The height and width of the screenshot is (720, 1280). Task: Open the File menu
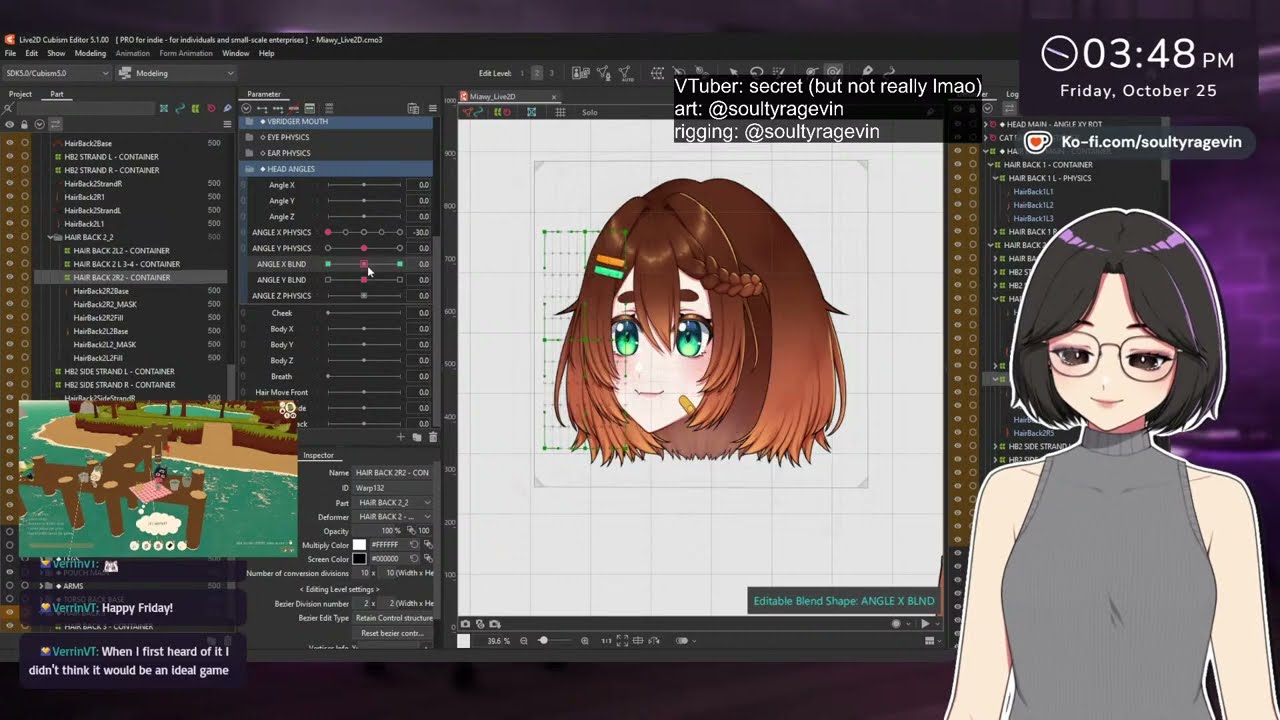[11, 53]
